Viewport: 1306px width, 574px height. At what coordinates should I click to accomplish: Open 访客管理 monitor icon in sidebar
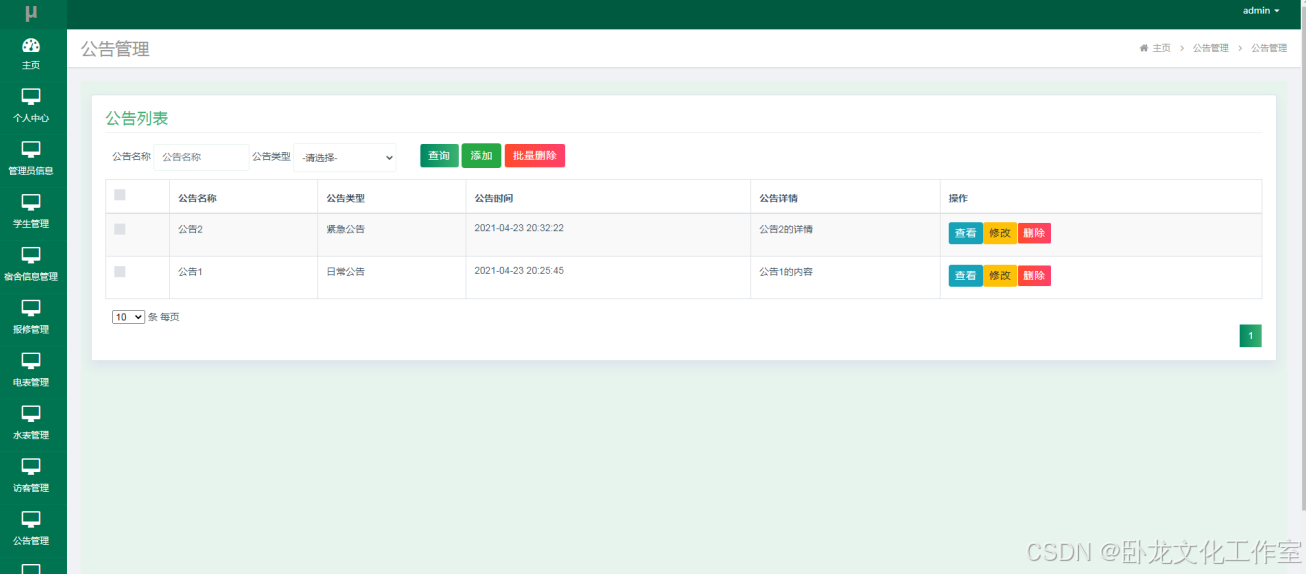[31, 467]
